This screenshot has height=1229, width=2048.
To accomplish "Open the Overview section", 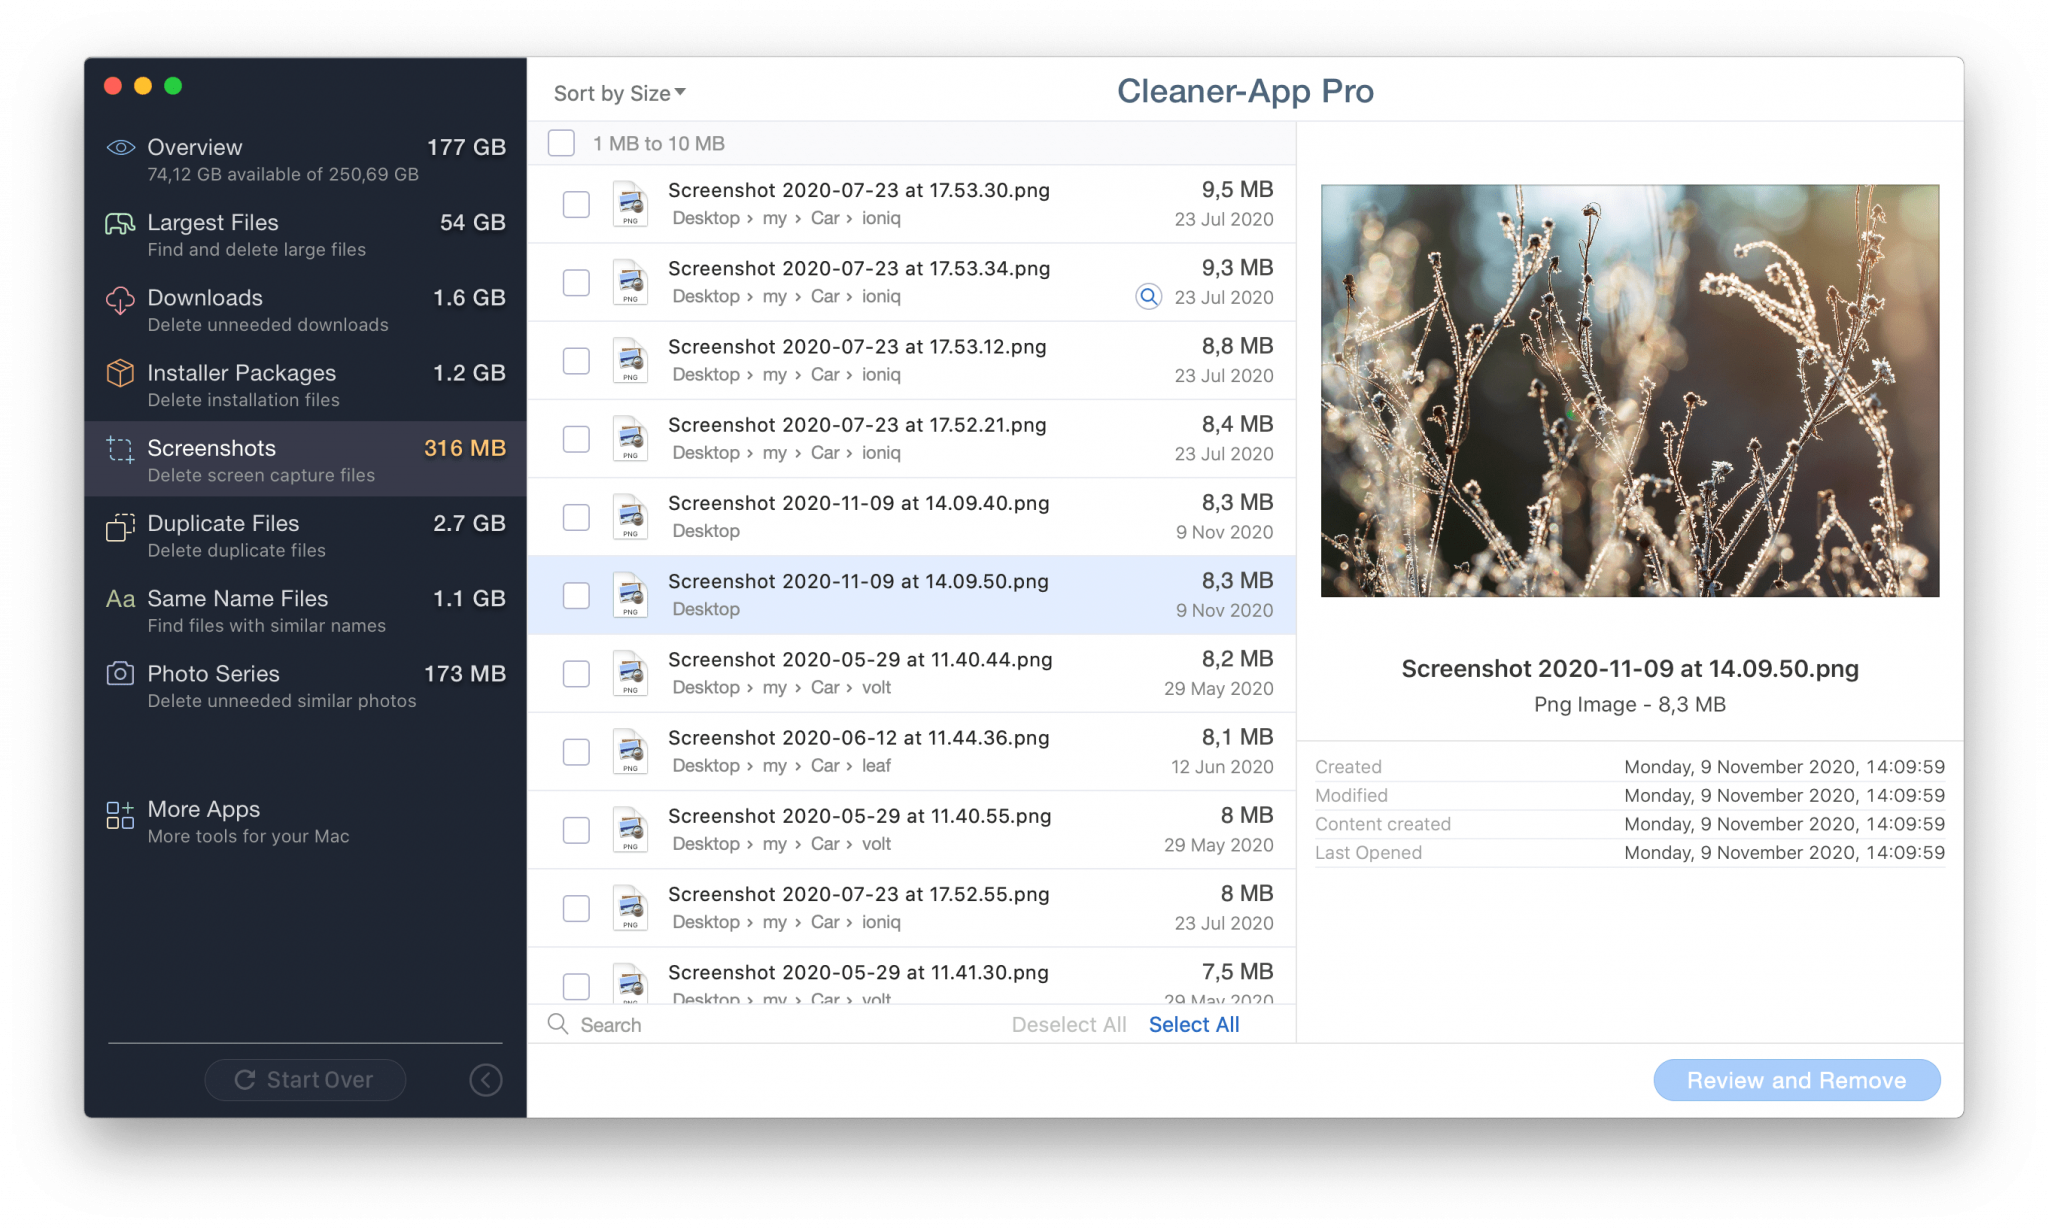I will [305, 159].
